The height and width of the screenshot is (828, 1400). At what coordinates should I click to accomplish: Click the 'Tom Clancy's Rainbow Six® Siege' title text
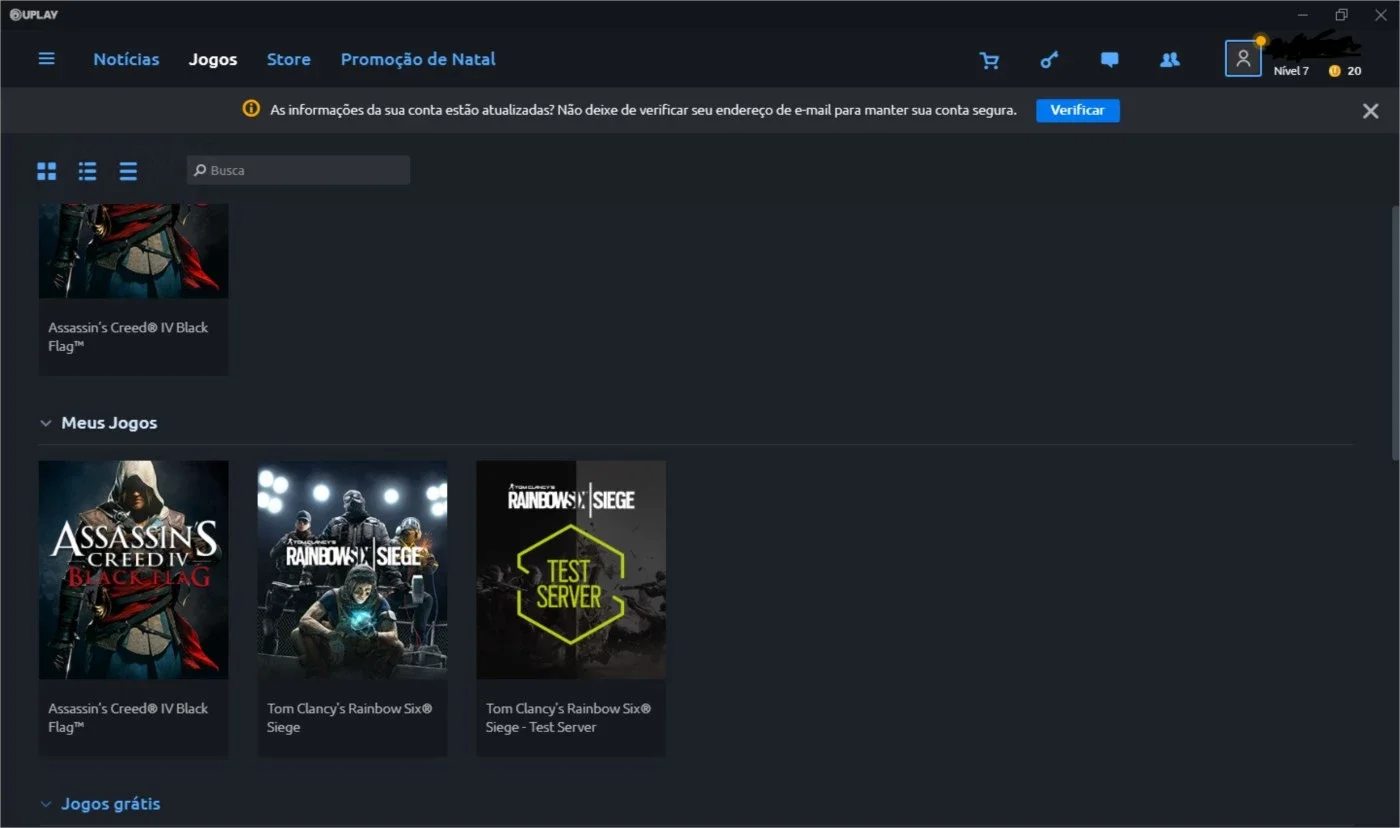click(x=349, y=717)
